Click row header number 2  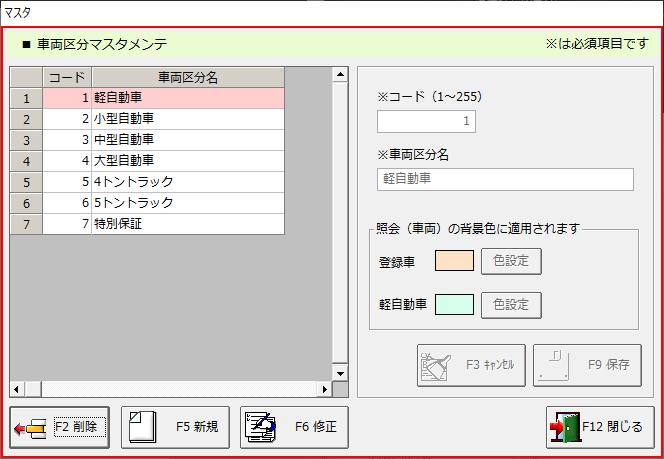[26, 119]
